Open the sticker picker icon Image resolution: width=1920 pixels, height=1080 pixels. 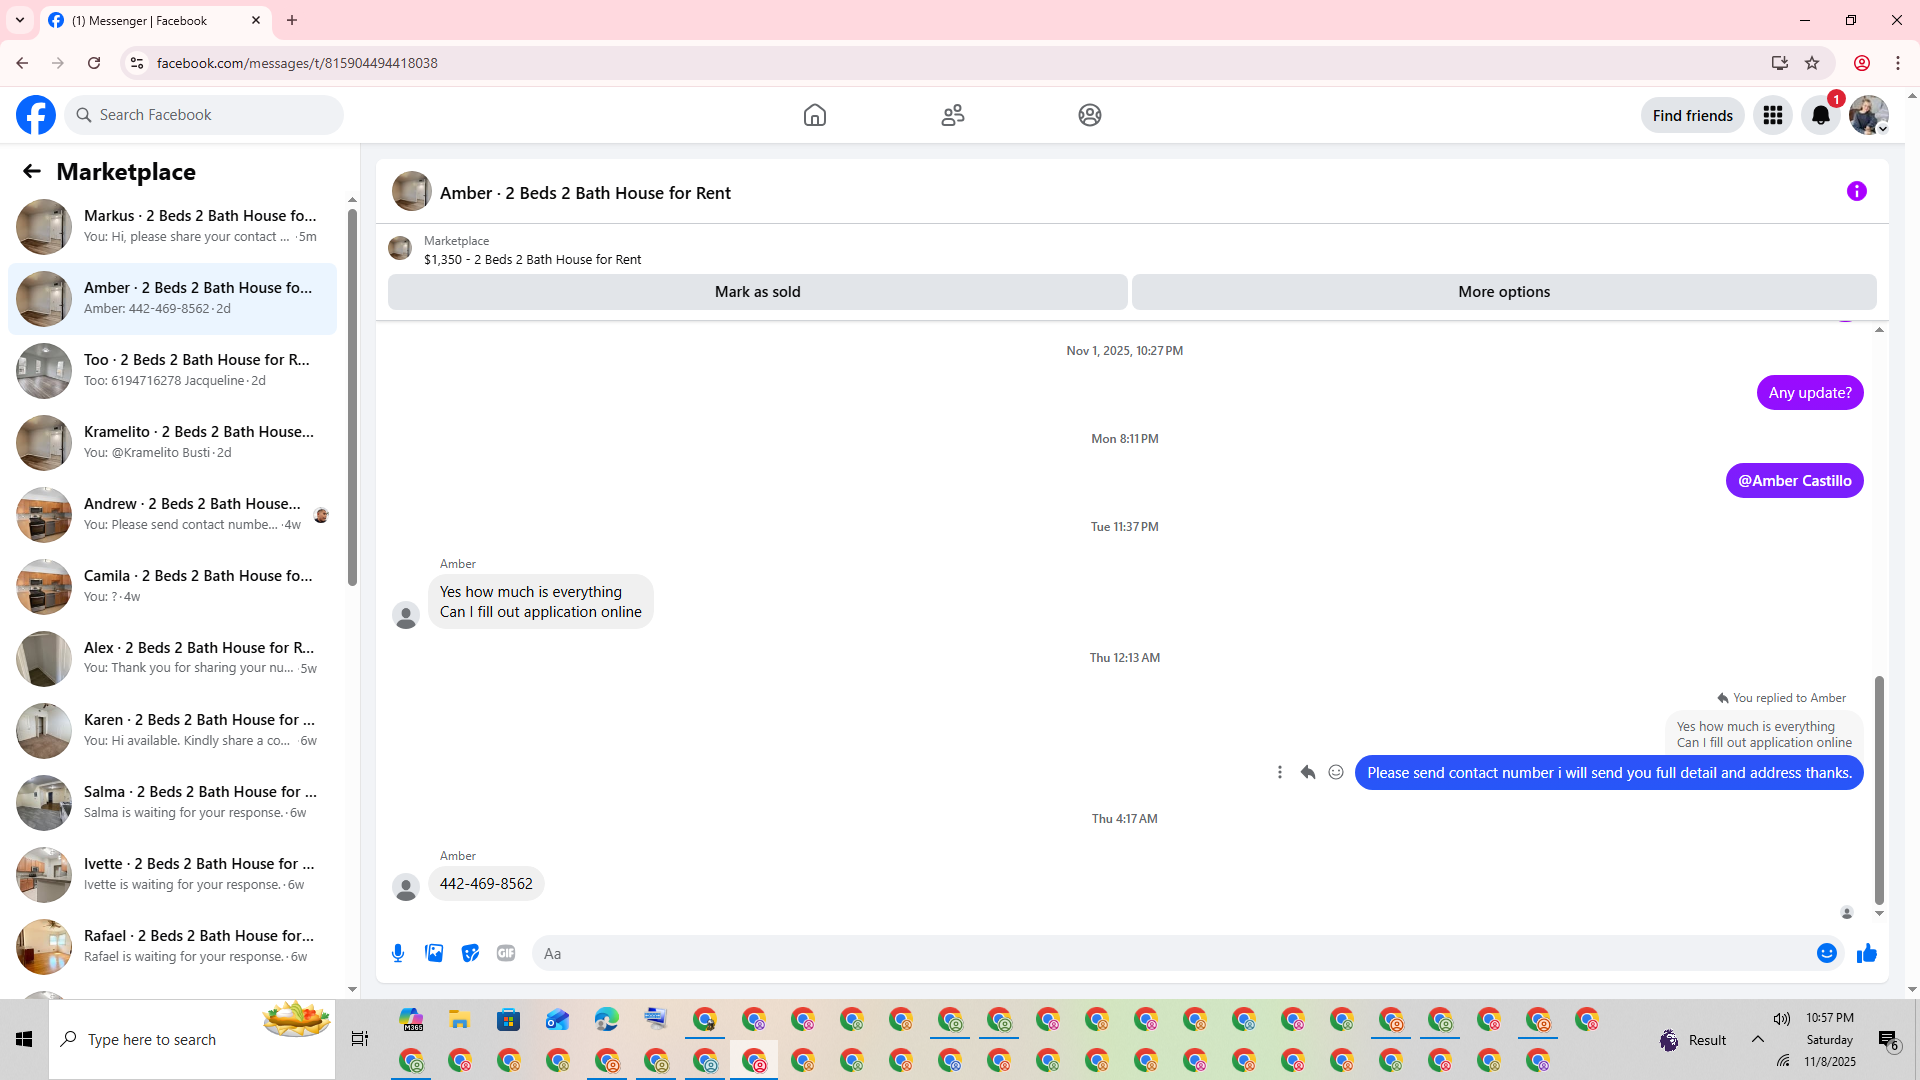(x=470, y=953)
